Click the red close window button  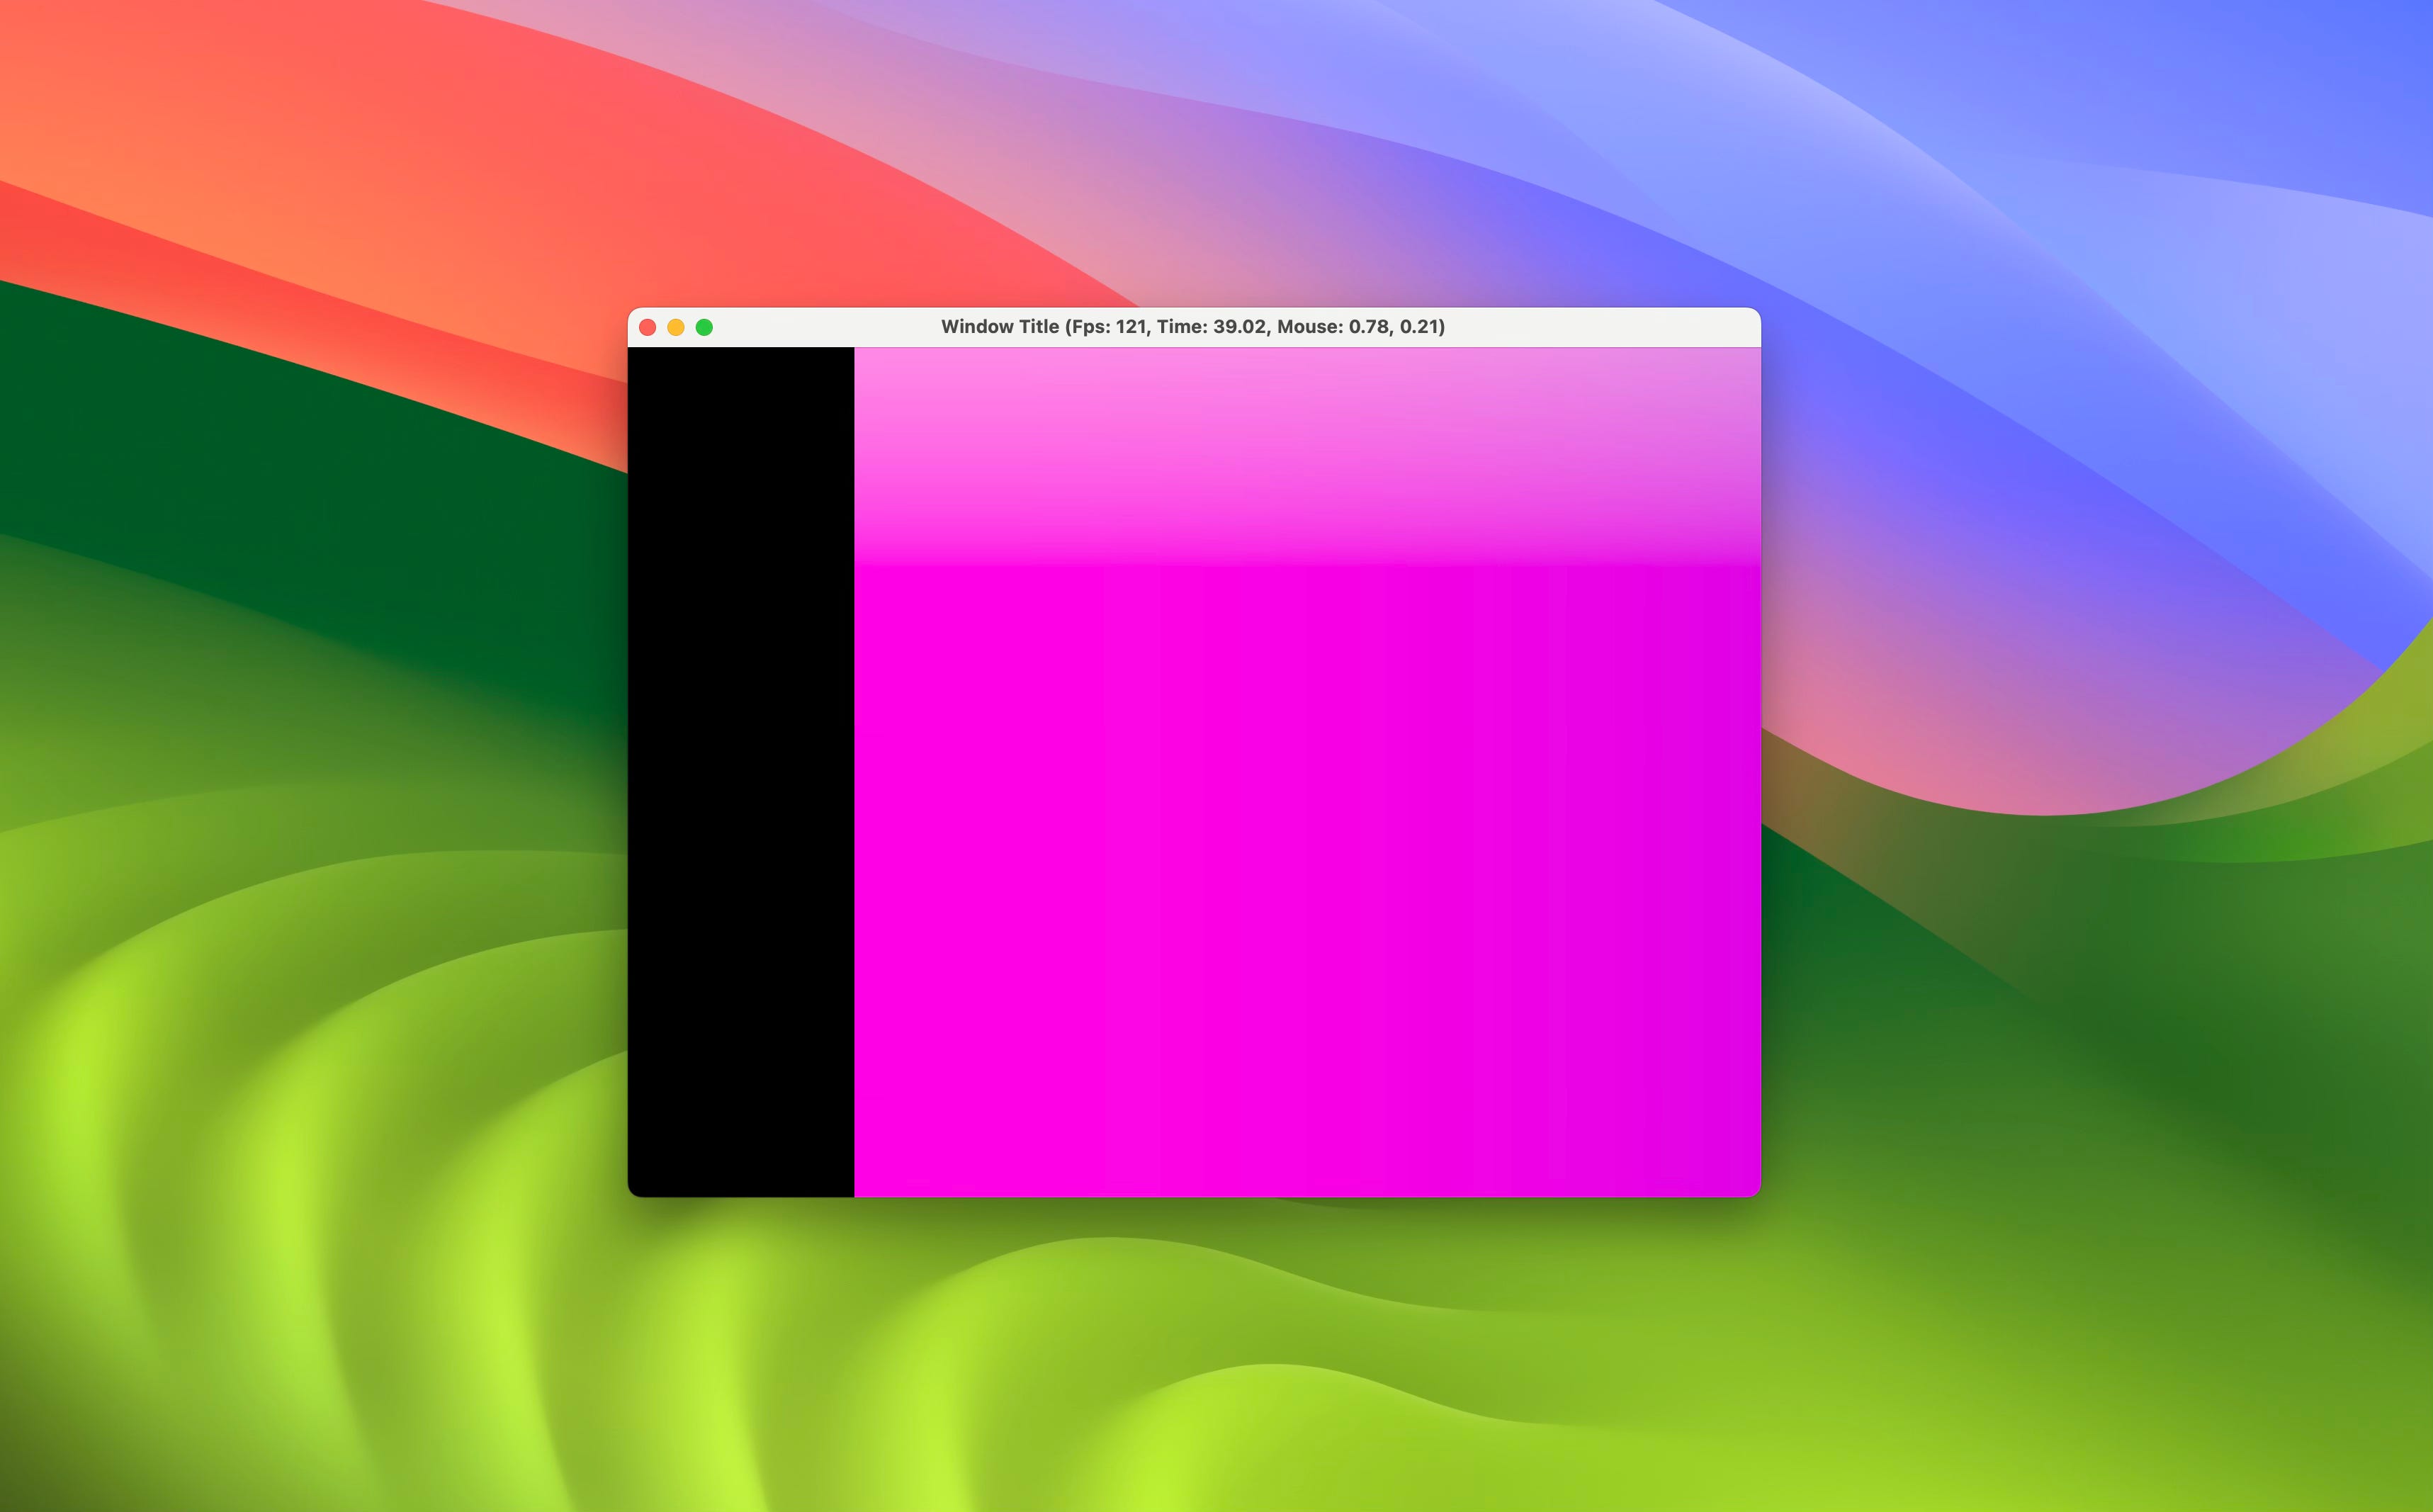(x=647, y=327)
